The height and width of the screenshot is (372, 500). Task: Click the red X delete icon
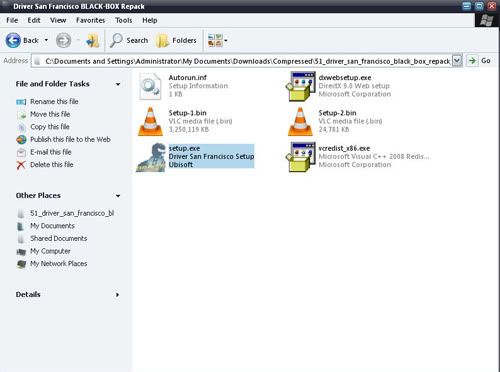pyautogui.click(x=21, y=165)
